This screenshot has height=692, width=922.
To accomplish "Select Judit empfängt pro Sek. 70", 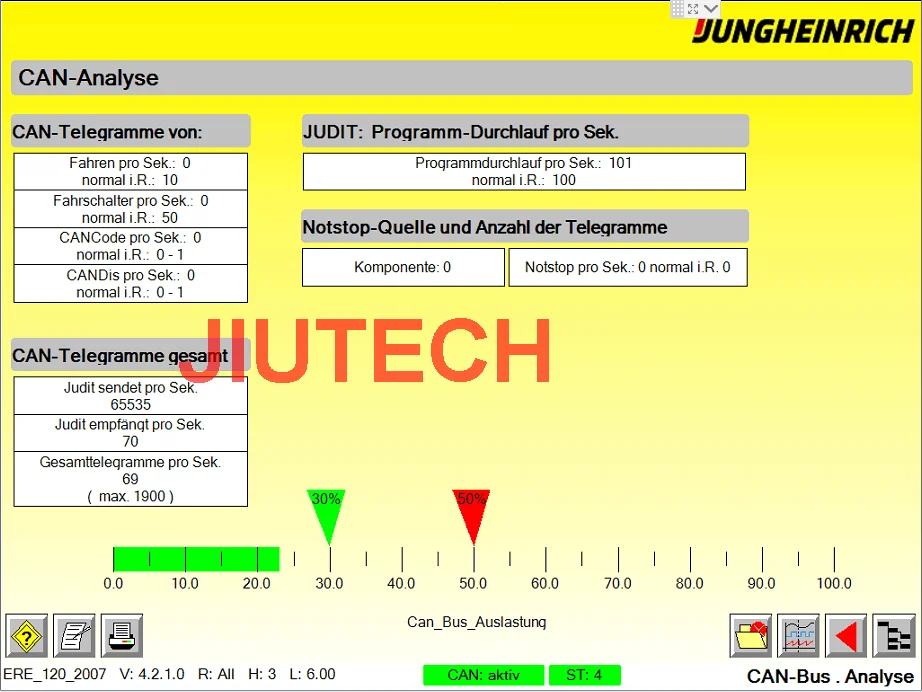I will point(131,433).
